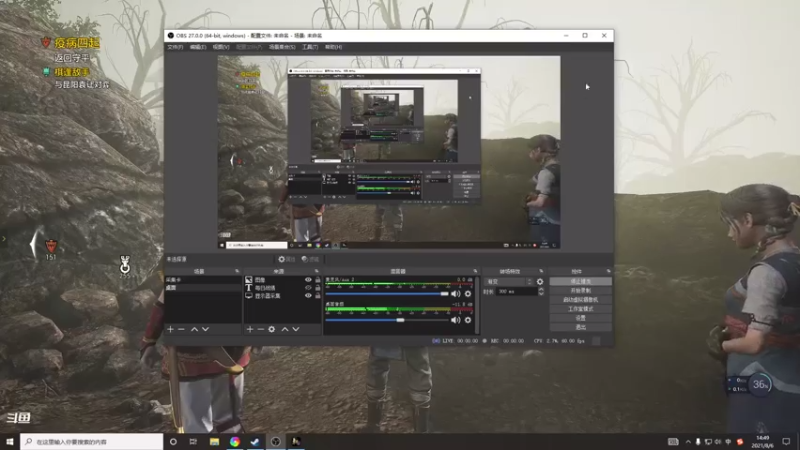Select the first scene in Scenes list
This screenshot has width=800, height=450.
tap(203, 280)
